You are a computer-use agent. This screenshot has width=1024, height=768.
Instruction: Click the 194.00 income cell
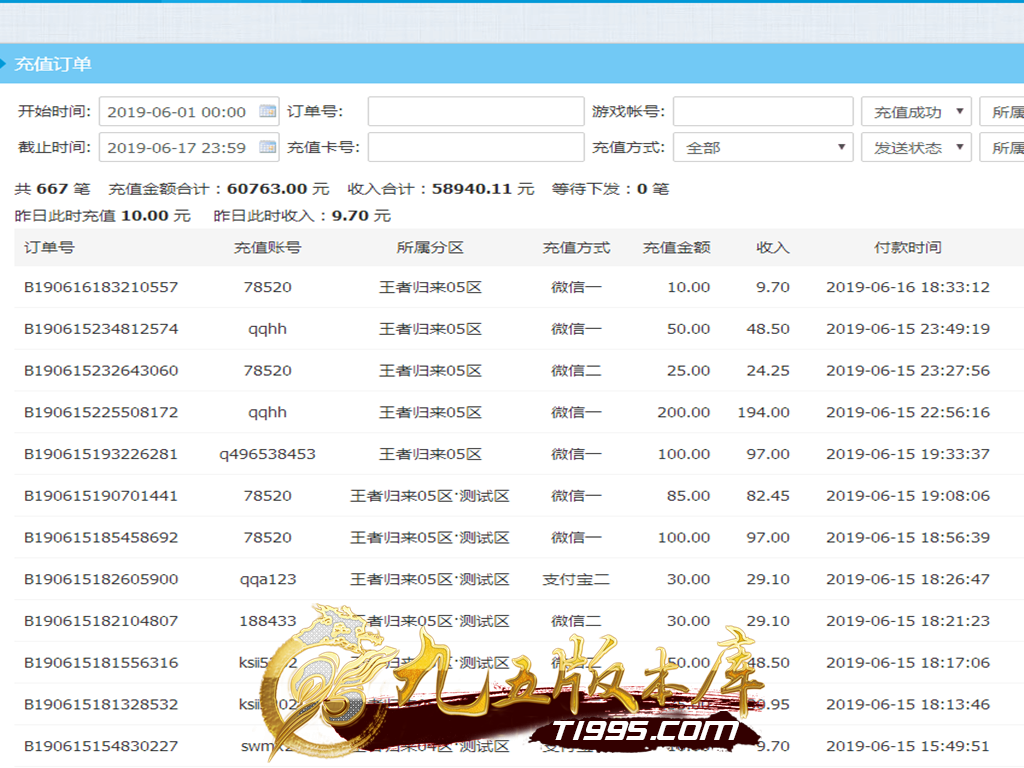(x=763, y=412)
